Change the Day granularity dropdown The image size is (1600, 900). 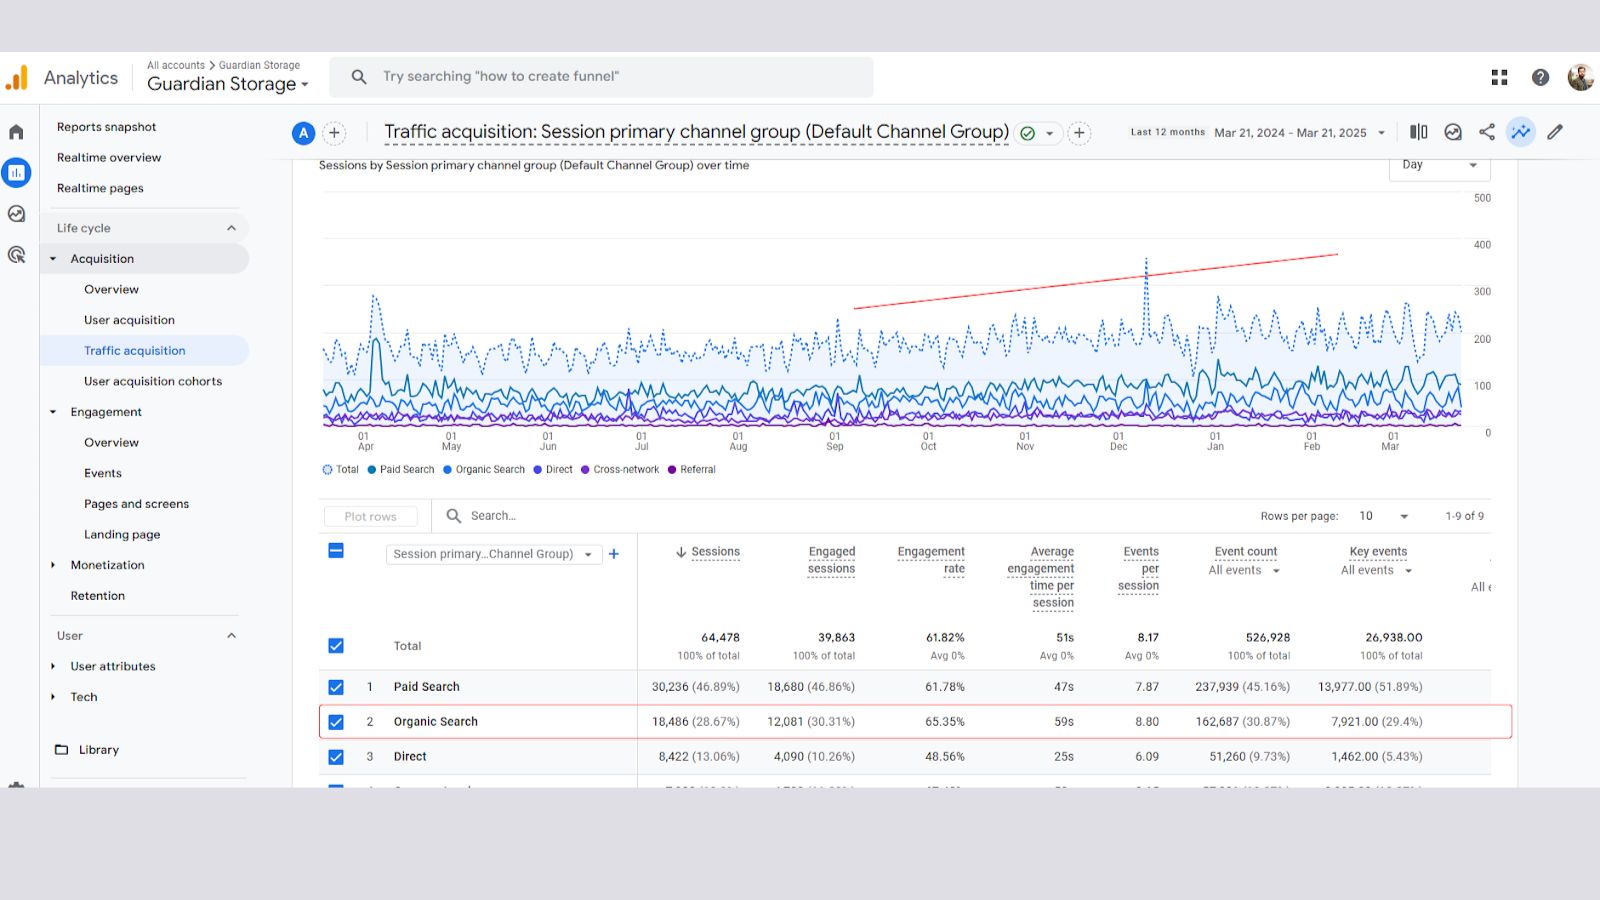pyautogui.click(x=1439, y=165)
